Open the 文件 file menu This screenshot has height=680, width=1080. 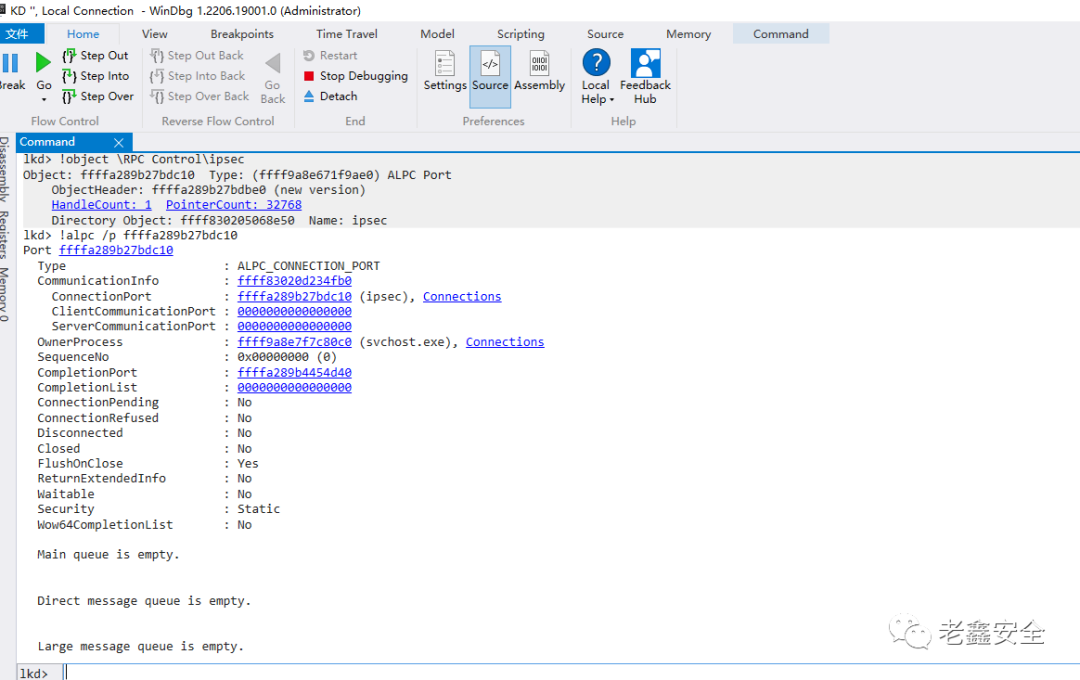[x=21, y=34]
